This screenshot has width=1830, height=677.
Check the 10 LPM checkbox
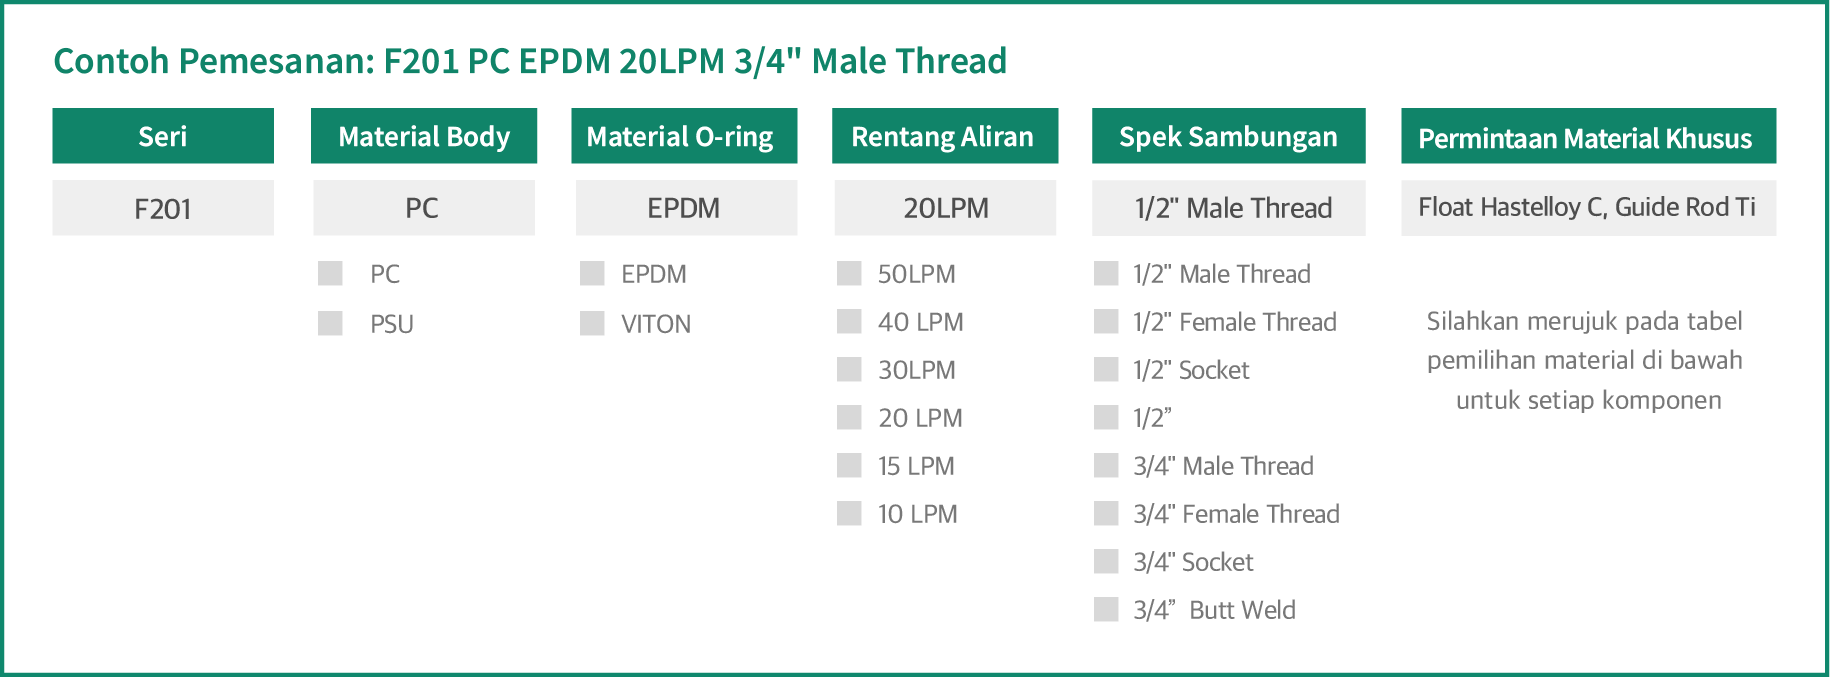click(849, 513)
